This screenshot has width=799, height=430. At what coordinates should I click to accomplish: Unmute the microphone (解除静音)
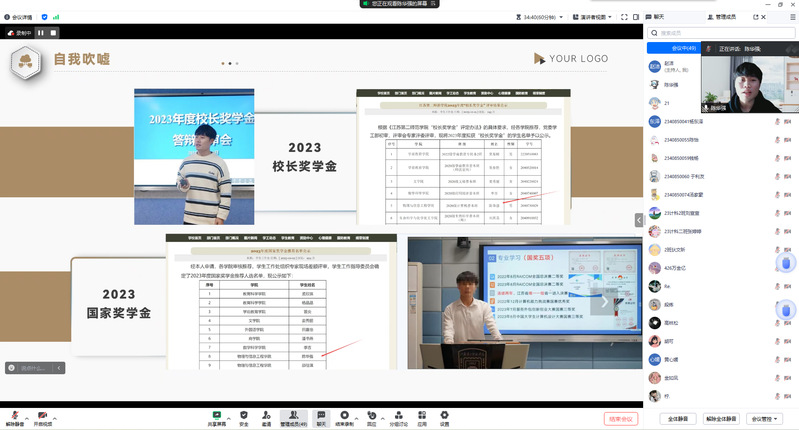[14, 416]
